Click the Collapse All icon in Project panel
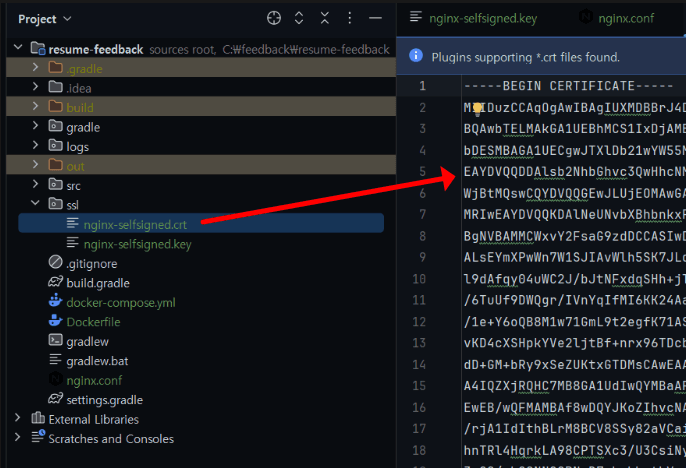The image size is (686, 468). [324, 18]
